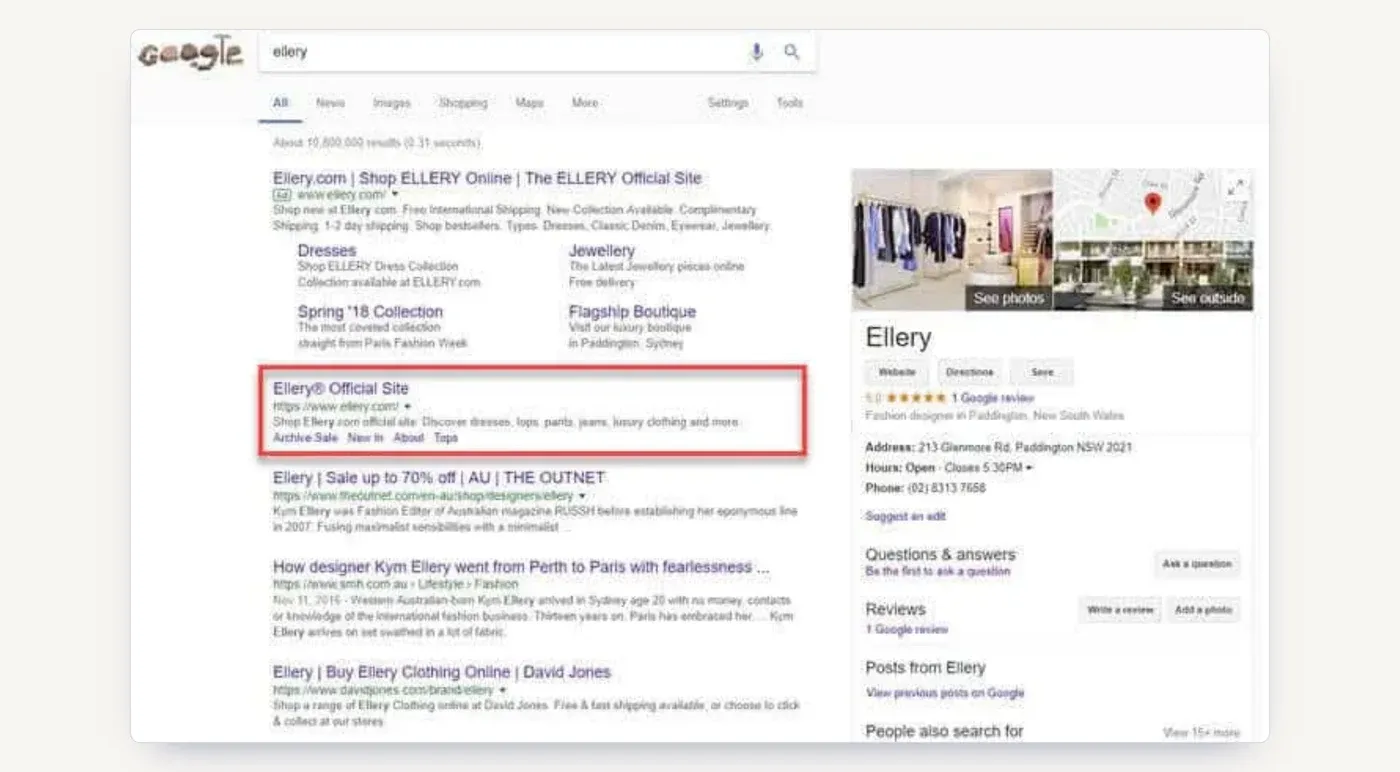
Task: Open the Dresses sitelink
Action: click(x=327, y=251)
